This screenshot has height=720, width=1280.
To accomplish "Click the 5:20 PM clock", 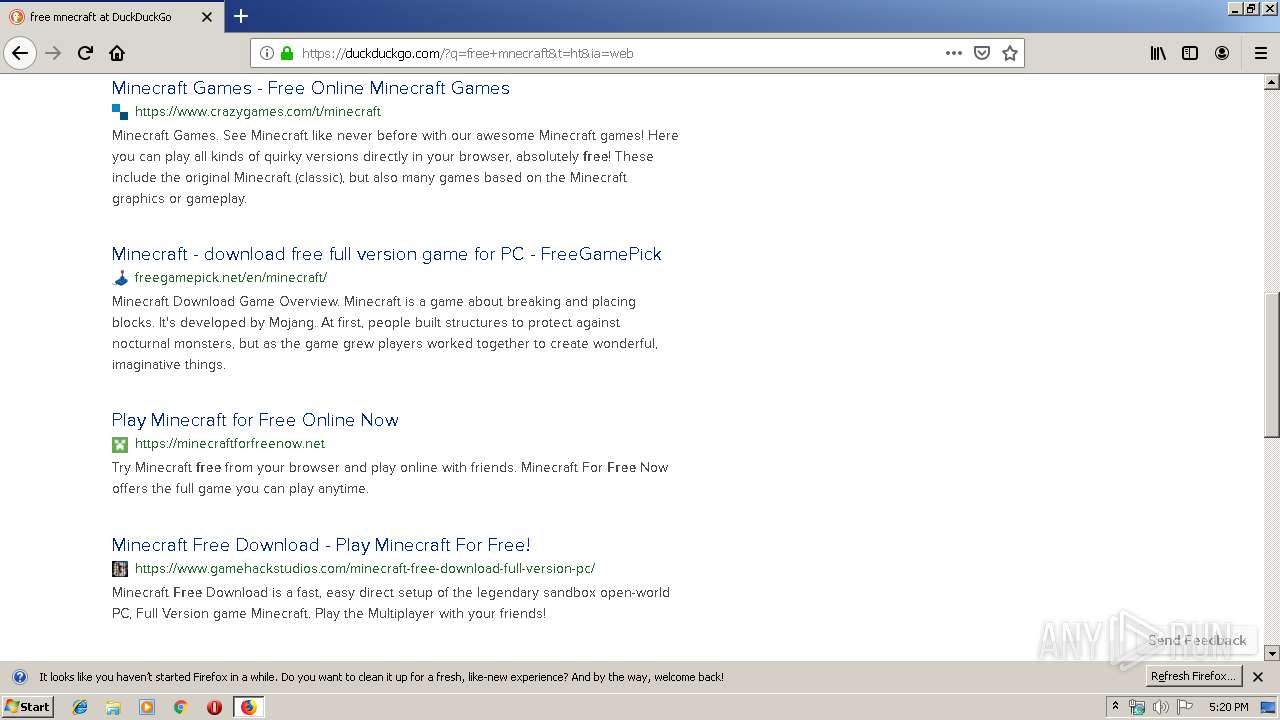I will click(1228, 707).
